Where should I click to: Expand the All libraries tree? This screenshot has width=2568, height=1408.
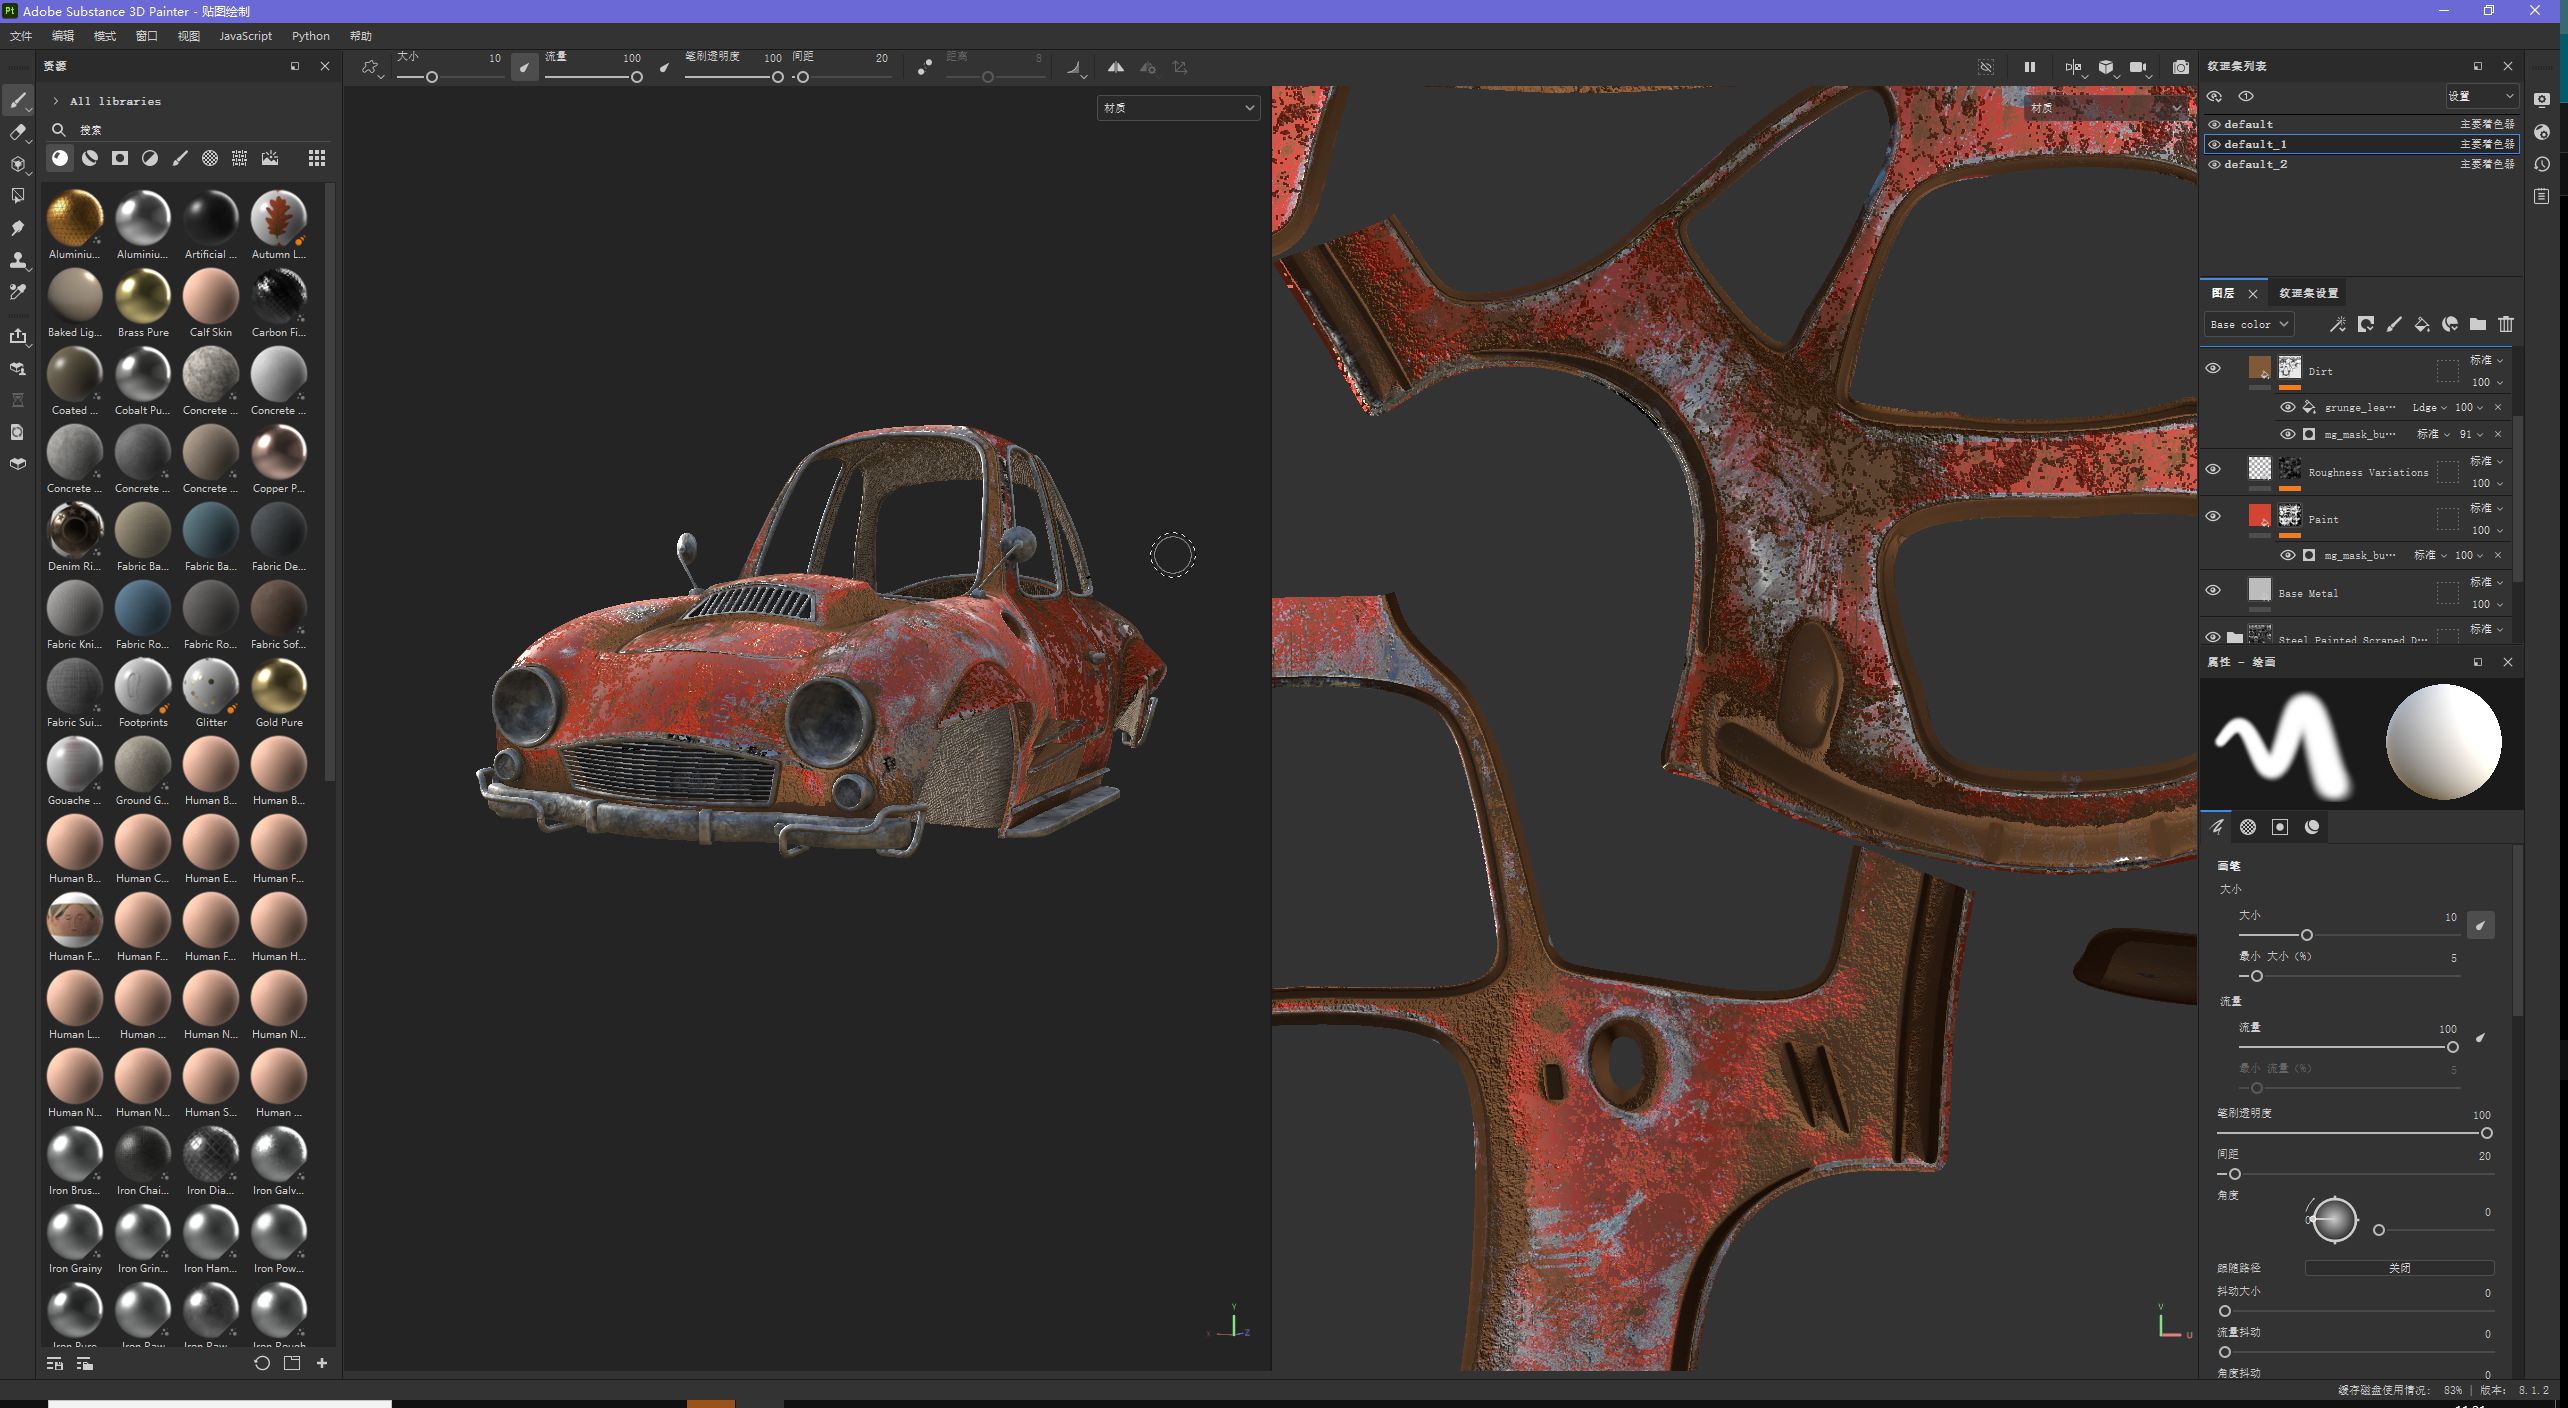pyautogui.click(x=56, y=101)
